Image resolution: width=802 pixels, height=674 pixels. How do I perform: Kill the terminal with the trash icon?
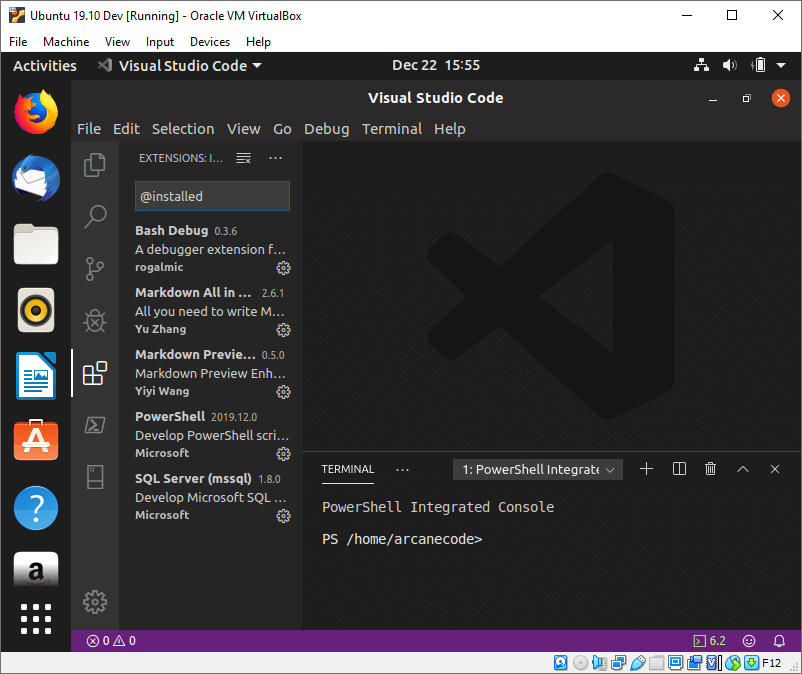click(x=710, y=469)
